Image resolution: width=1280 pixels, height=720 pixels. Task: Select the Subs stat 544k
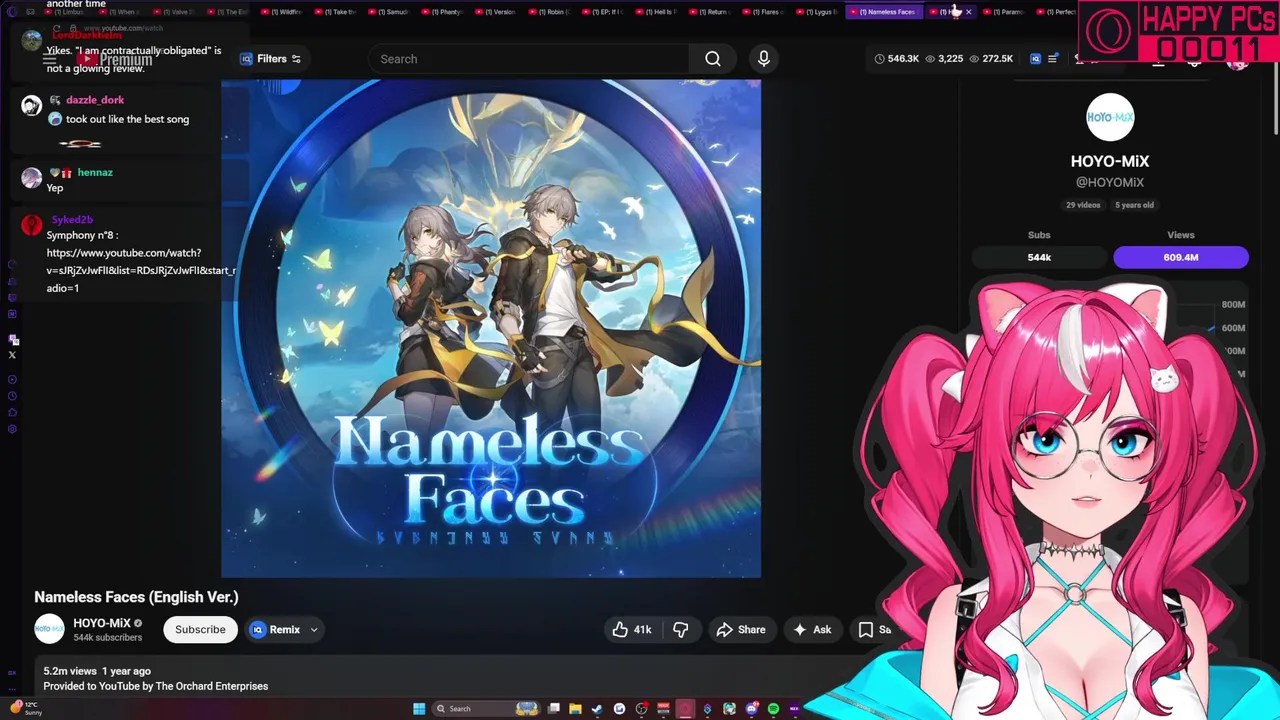[1039, 257]
